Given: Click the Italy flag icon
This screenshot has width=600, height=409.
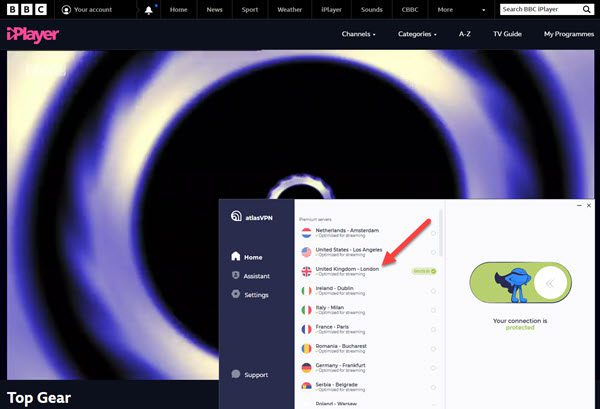Looking at the screenshot, I should point(307,310).
